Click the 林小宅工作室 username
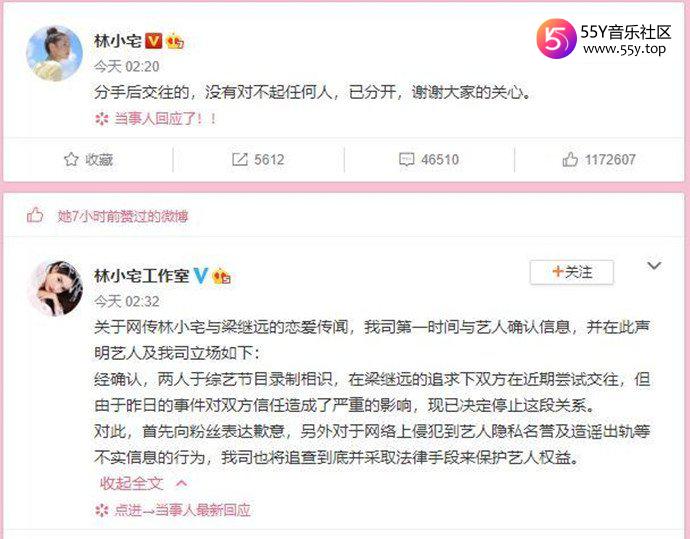The image size is (690, 539). (x=142, y=276)
